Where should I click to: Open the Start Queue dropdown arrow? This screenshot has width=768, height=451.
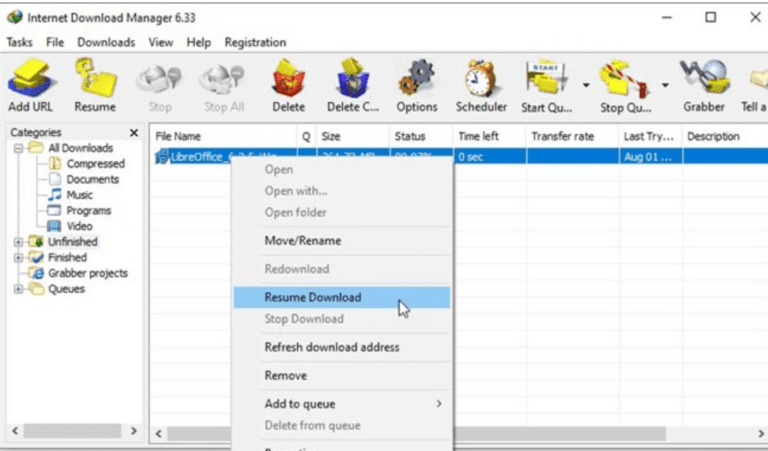tap(585, 85)
